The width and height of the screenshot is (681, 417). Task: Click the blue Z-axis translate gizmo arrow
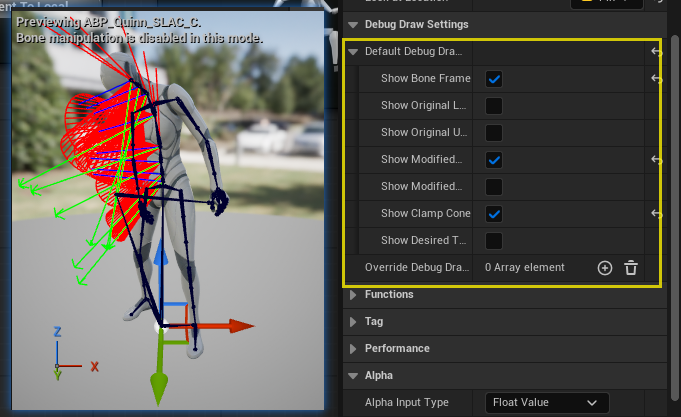coord(161,252)
